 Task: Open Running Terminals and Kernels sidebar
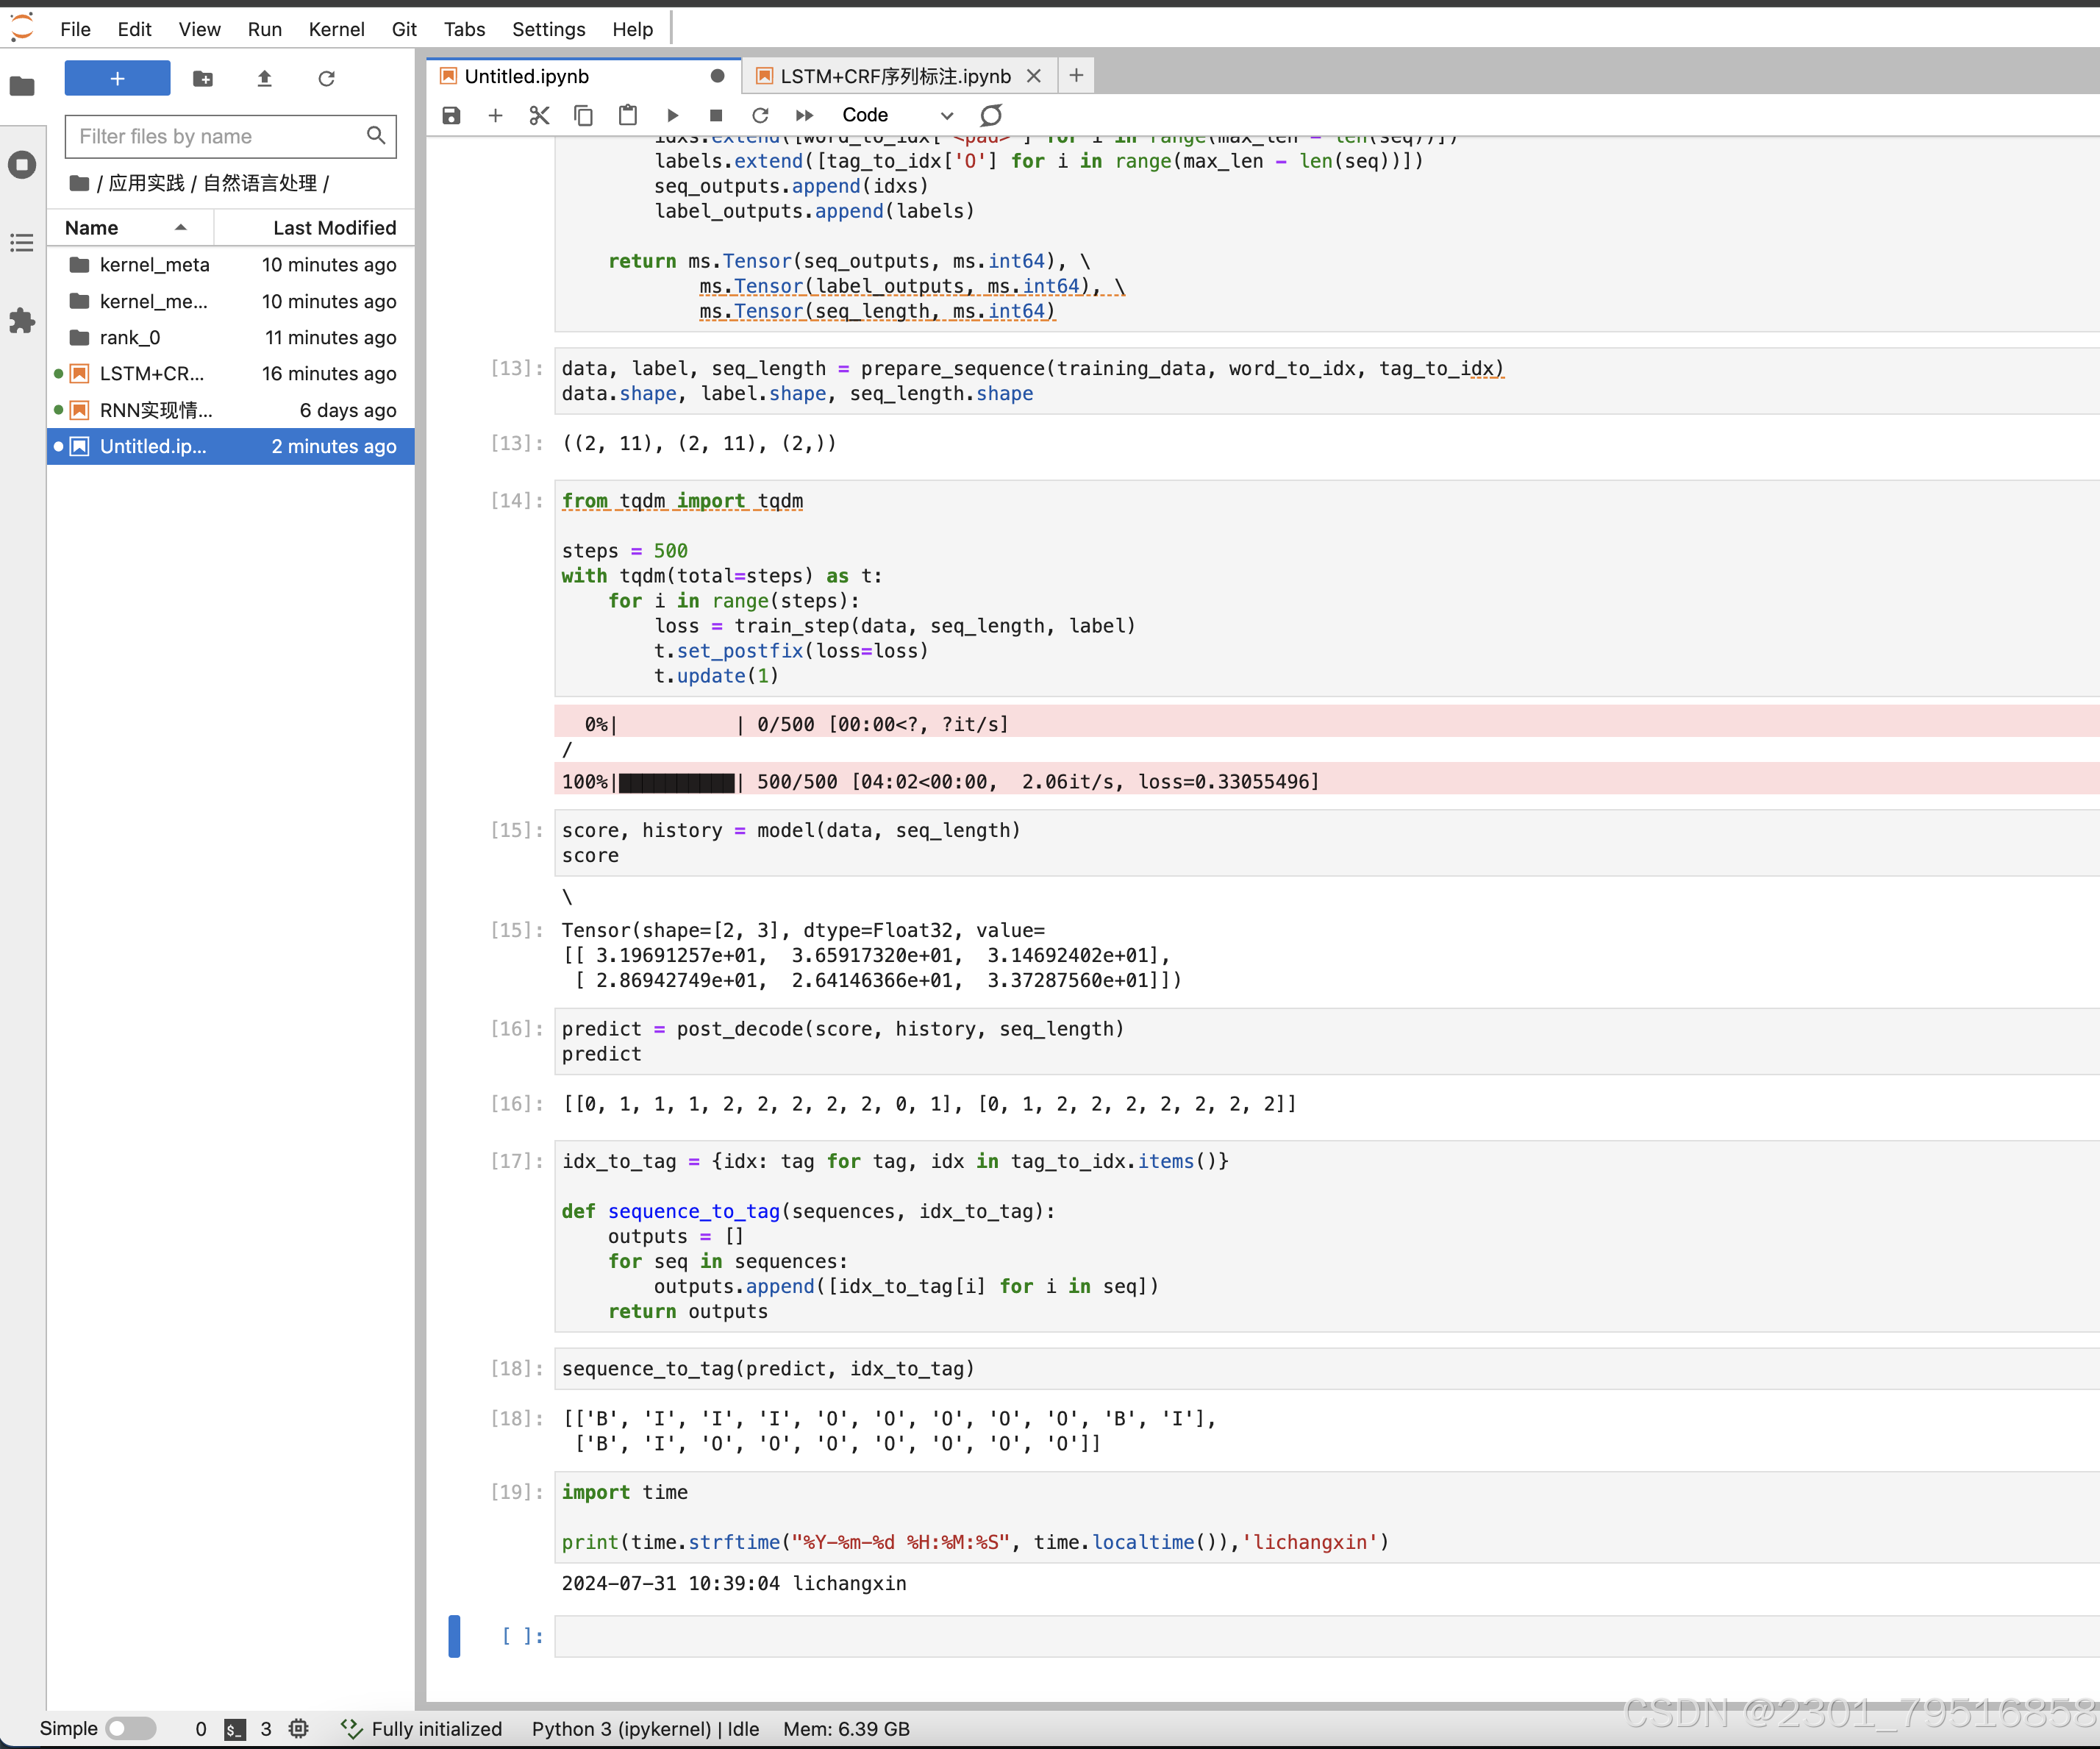22,165
